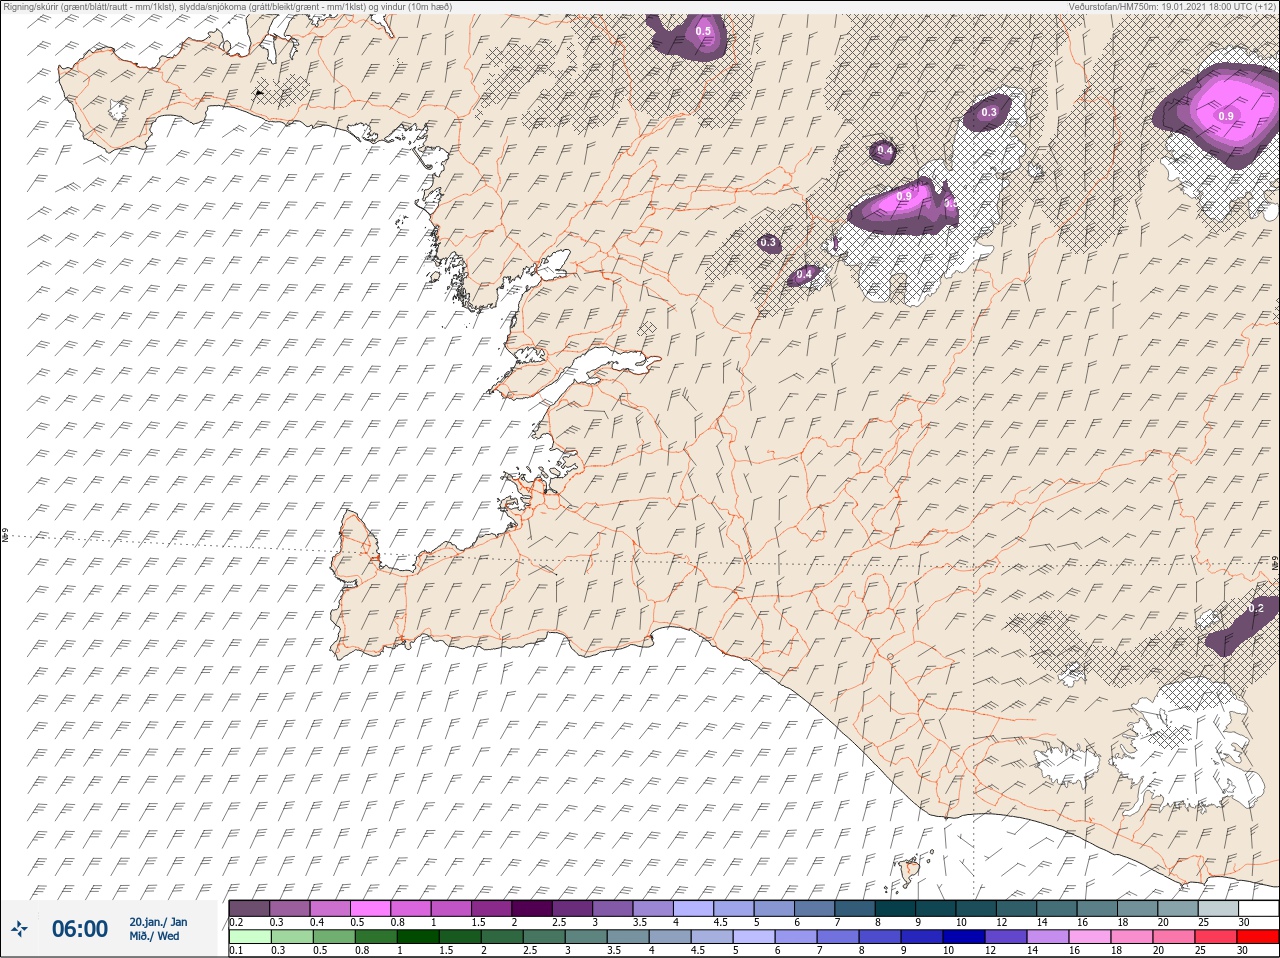Select the upper legend swatch starting at 14
This screenshot has width=1280, height=958.
click(1059, 908)
